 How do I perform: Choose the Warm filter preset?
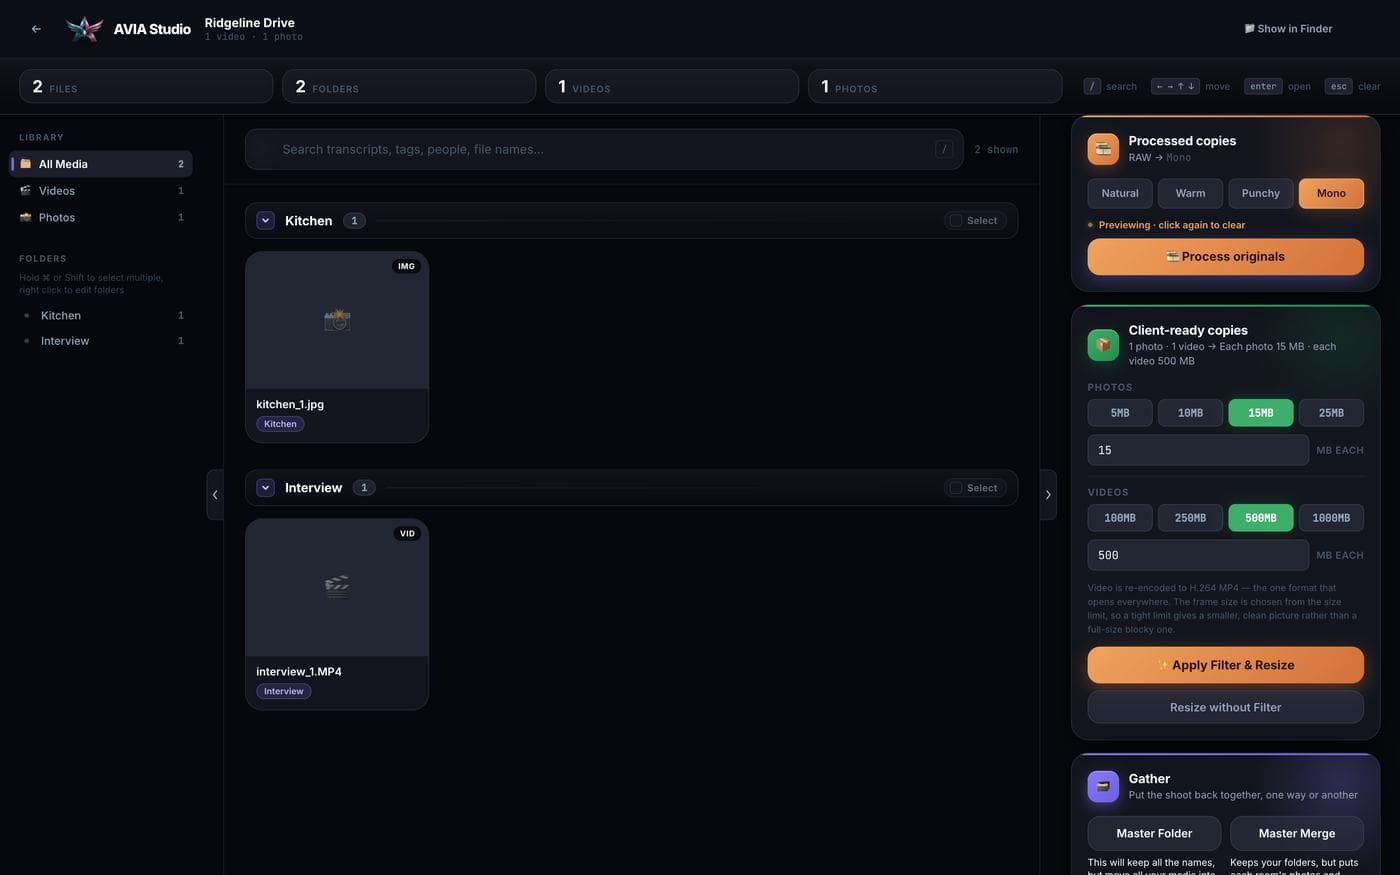pos(1190,194)
